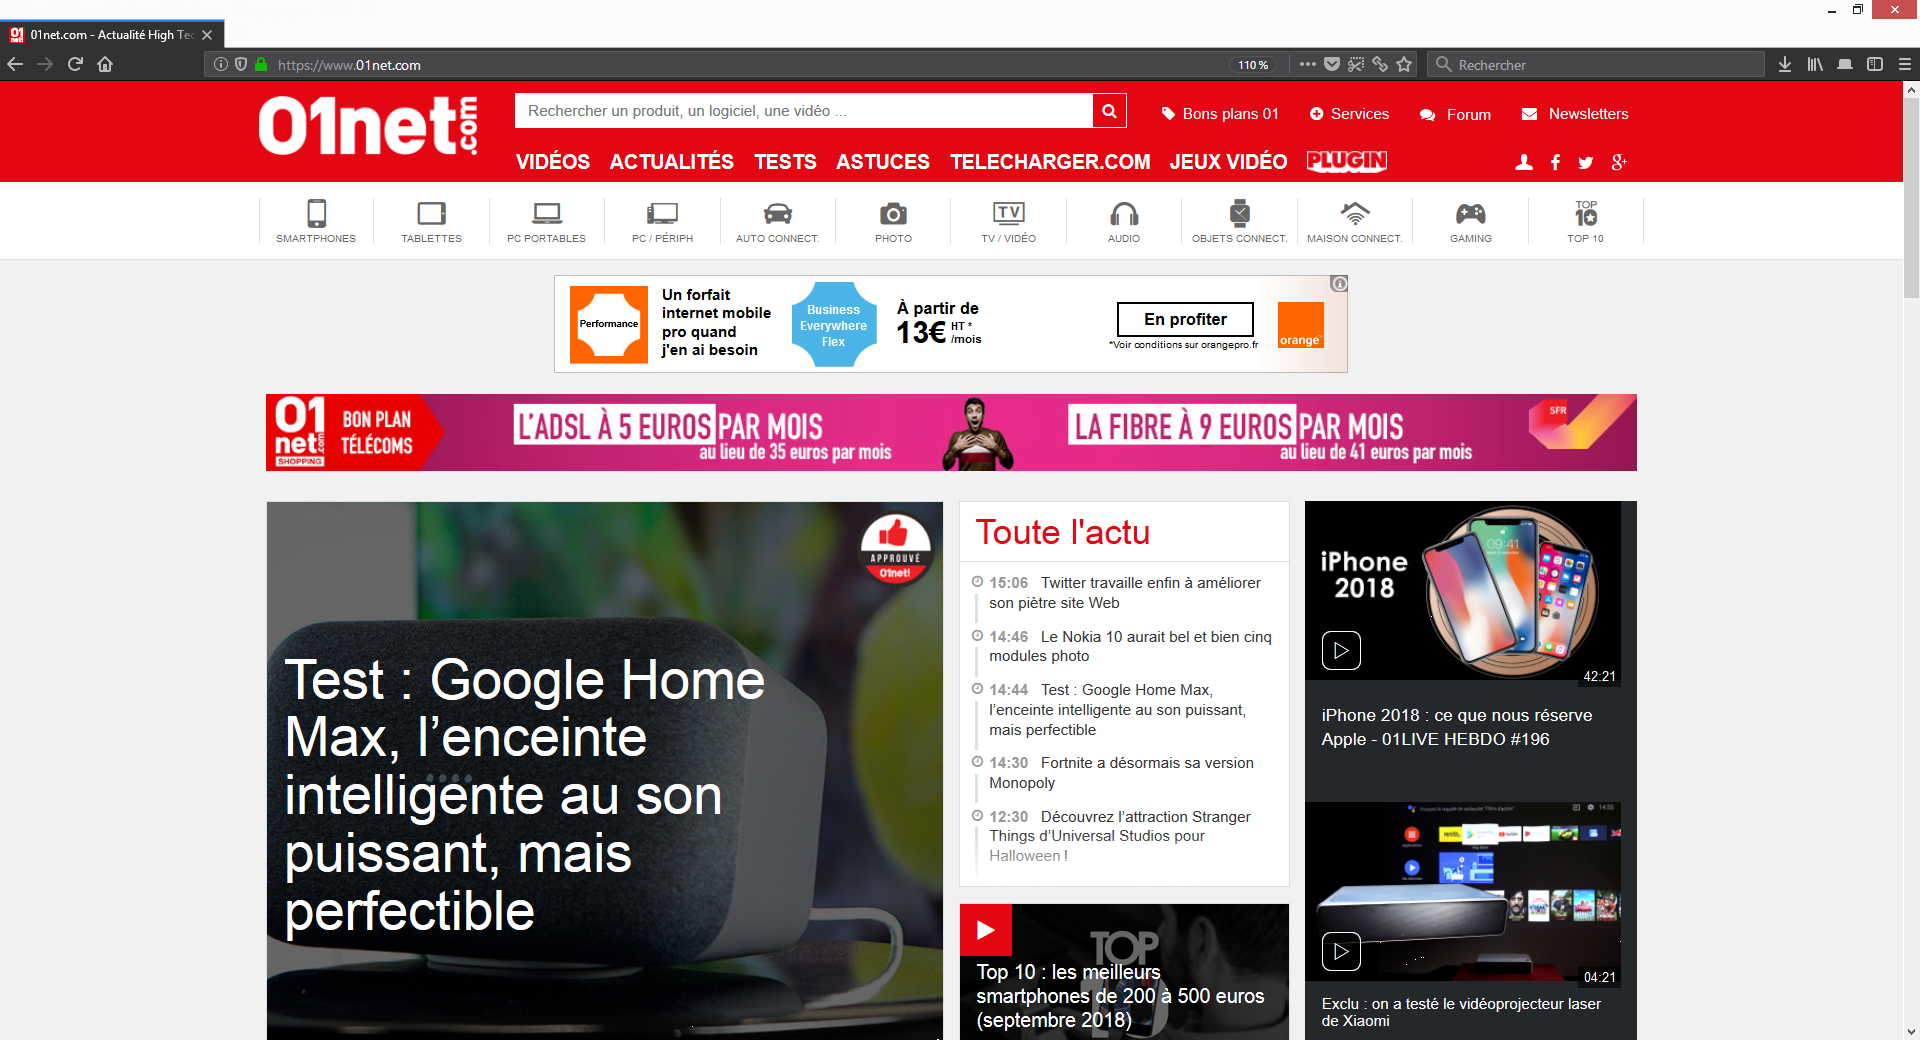
Task: Go to the browser home page
Action: tap(105, 64)
